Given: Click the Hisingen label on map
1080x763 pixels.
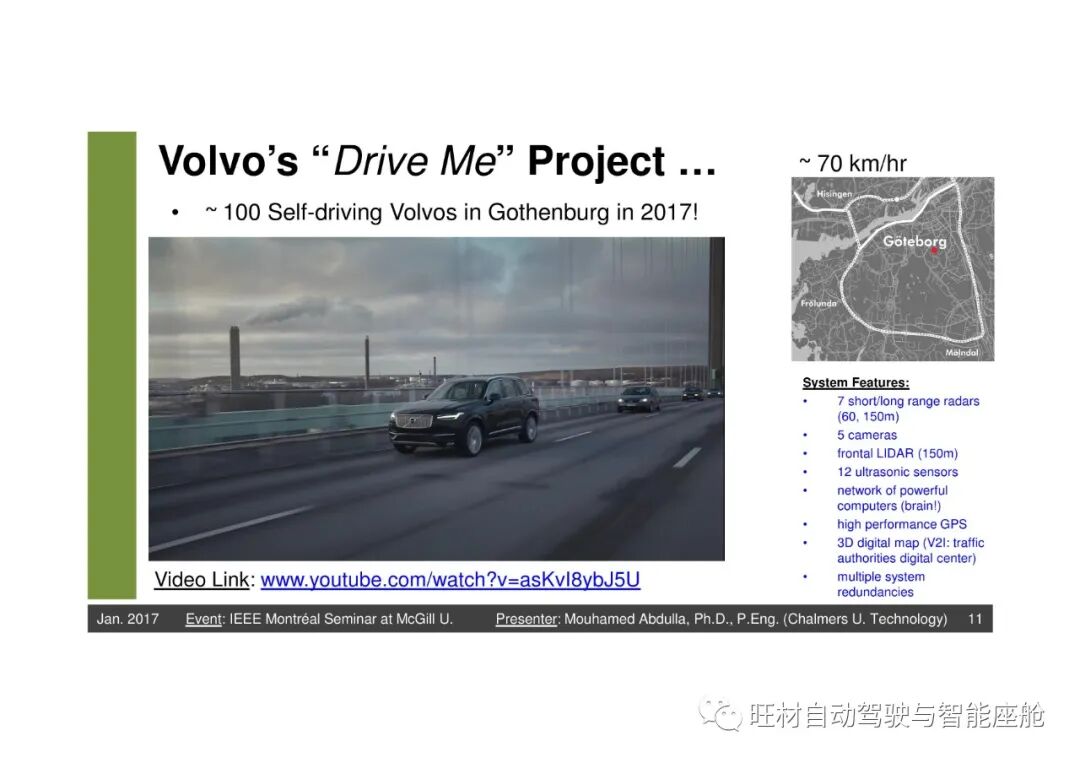Looking at the screenshot, I should pos(833,194).
